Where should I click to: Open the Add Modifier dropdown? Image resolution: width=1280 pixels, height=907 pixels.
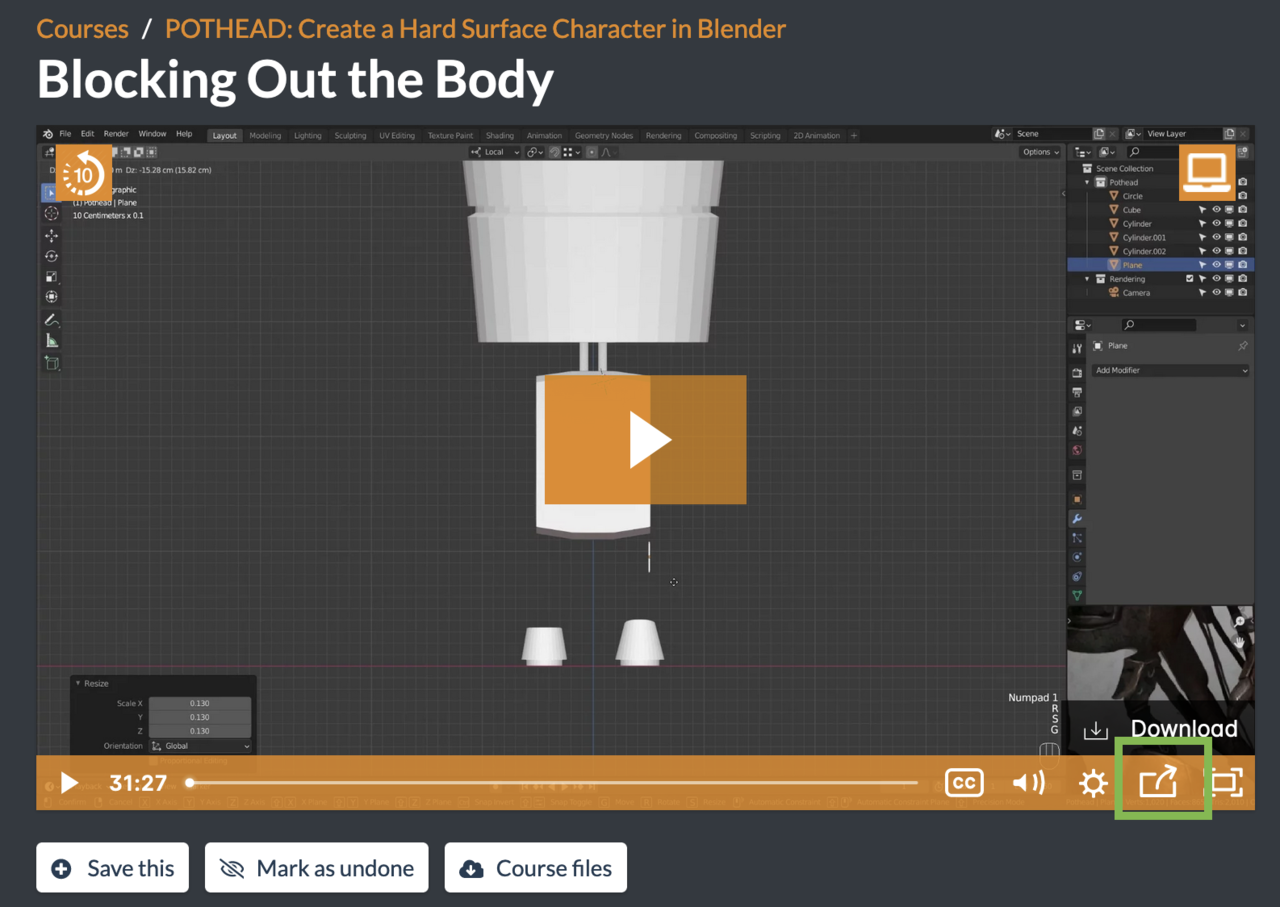tap(1171, 370)
